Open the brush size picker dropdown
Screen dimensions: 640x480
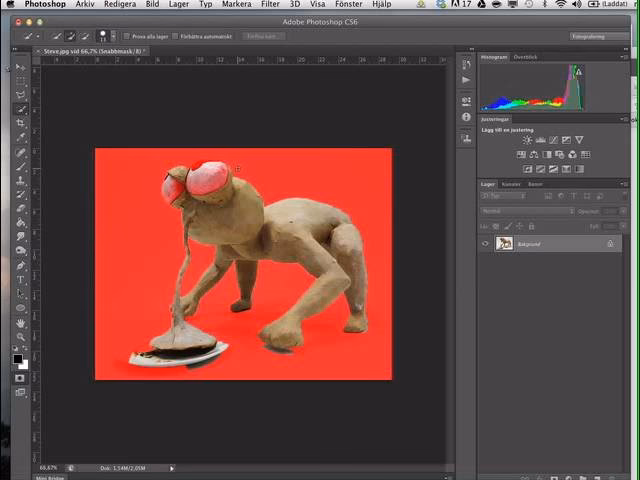103,36
